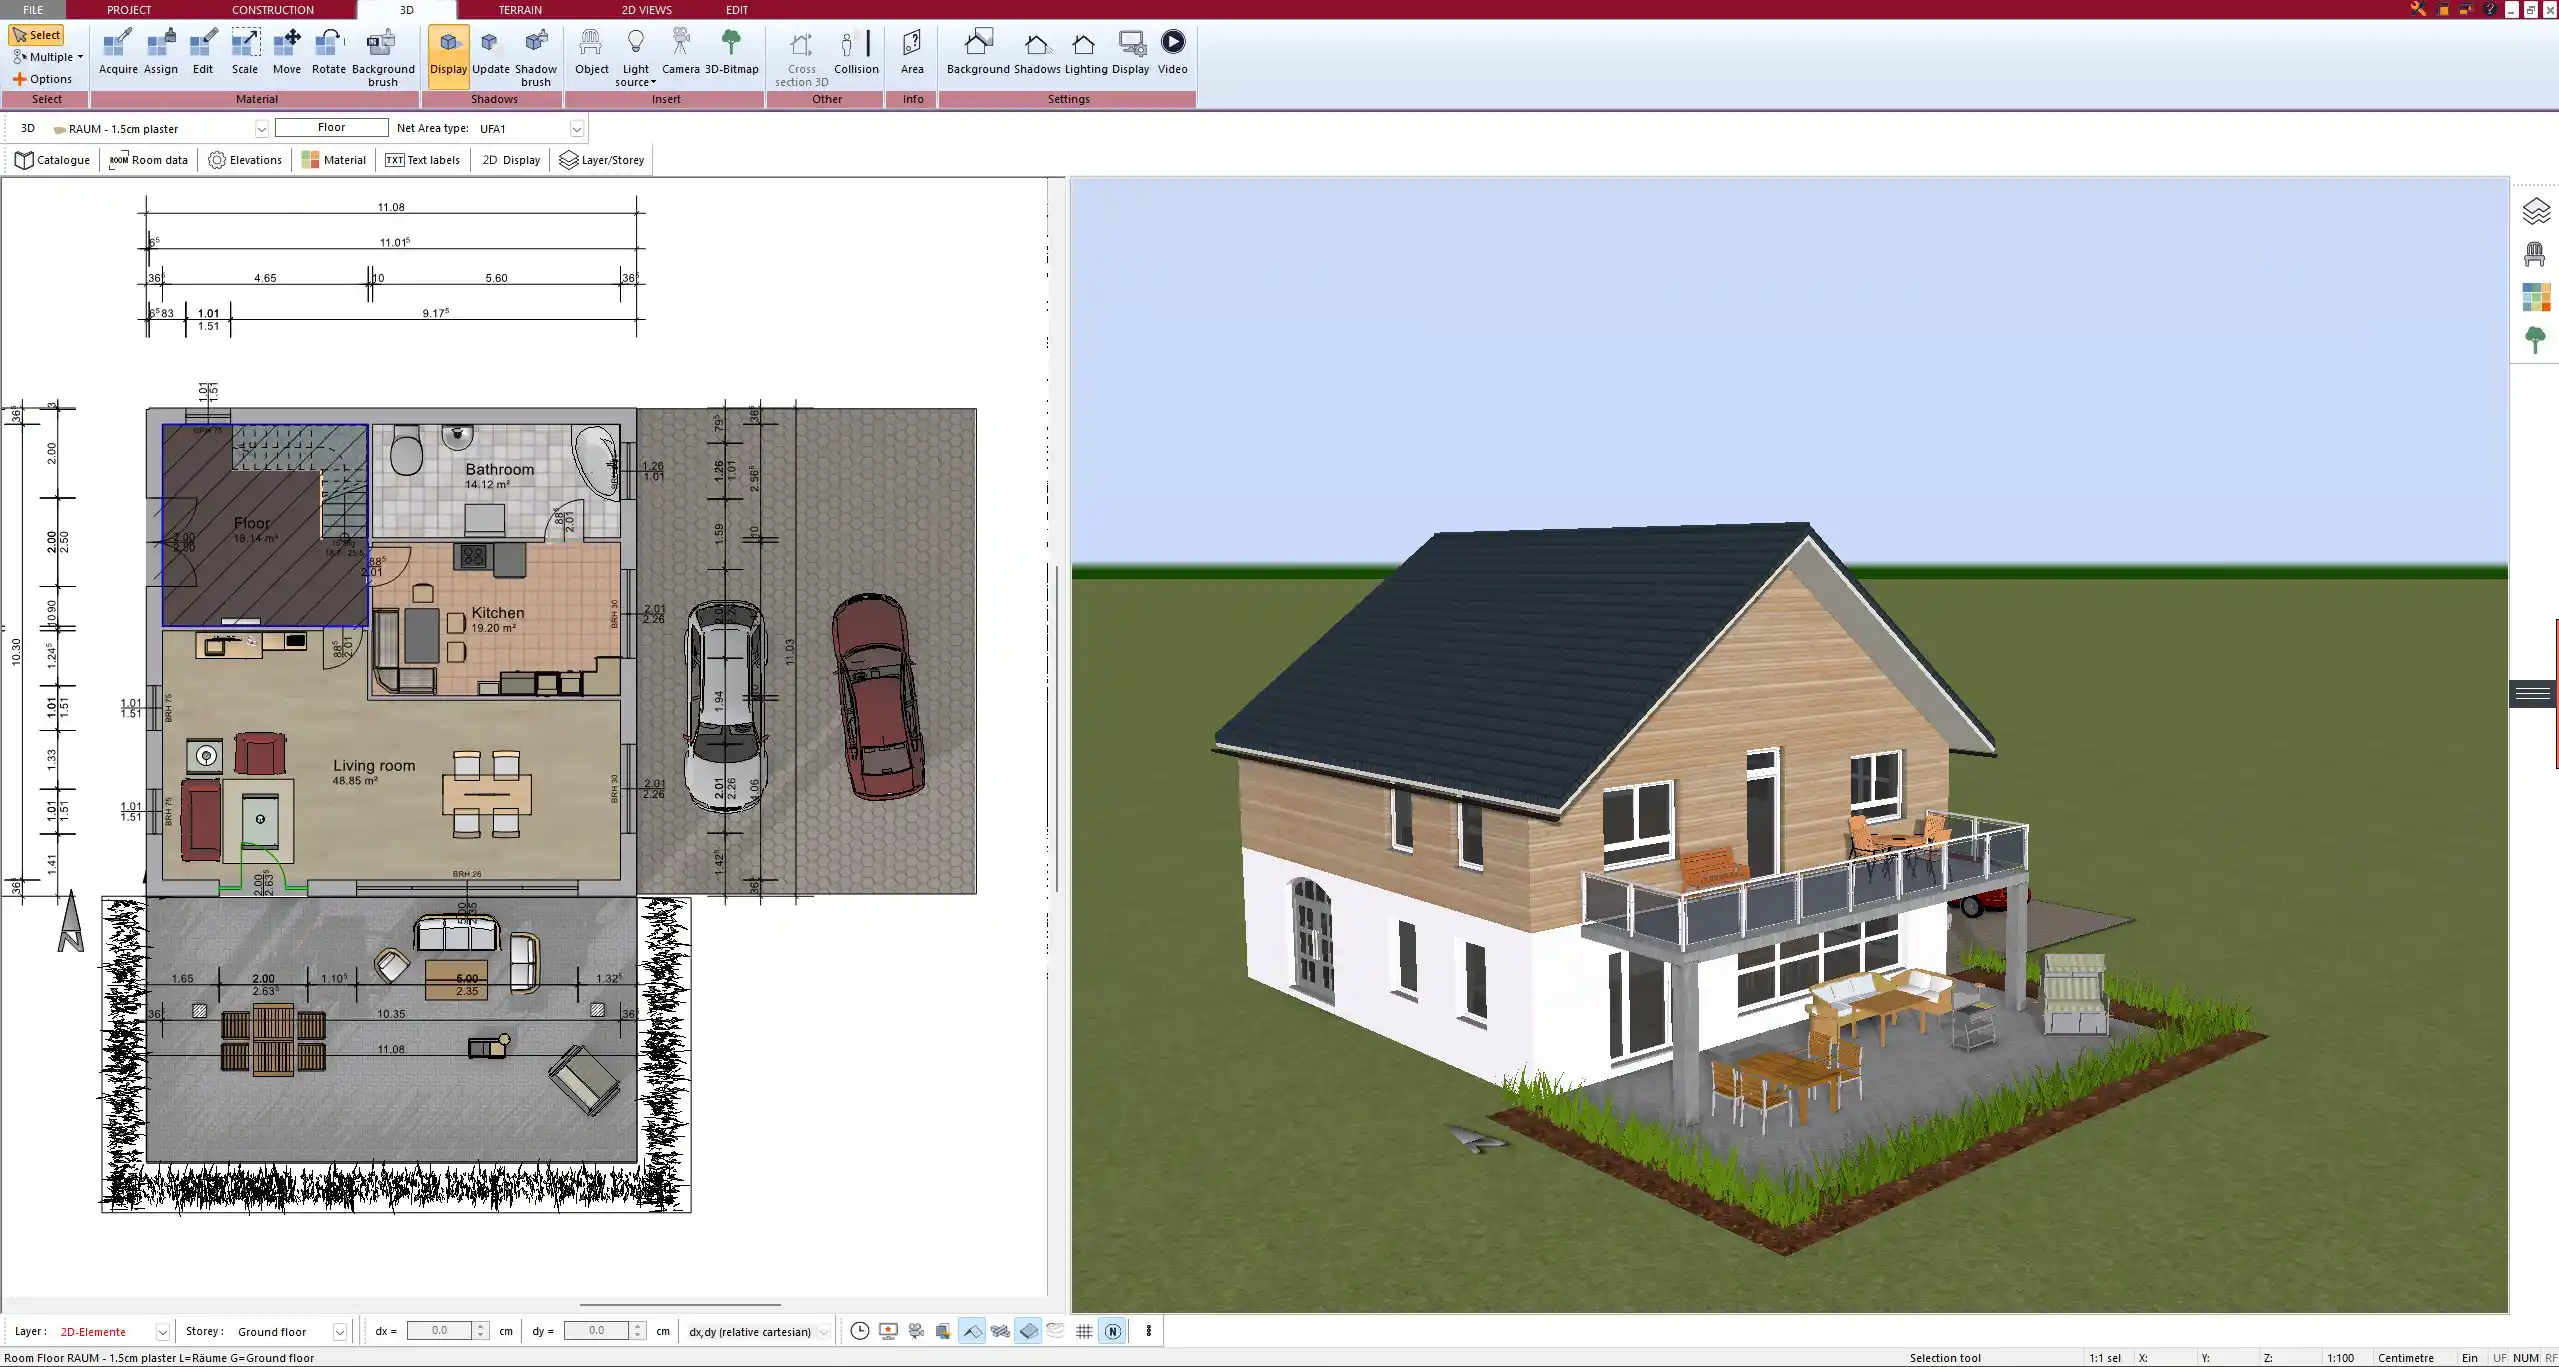
Task: Open the Layer/Storey panel button
Action: pyautogui.click(x=602, y=160)
